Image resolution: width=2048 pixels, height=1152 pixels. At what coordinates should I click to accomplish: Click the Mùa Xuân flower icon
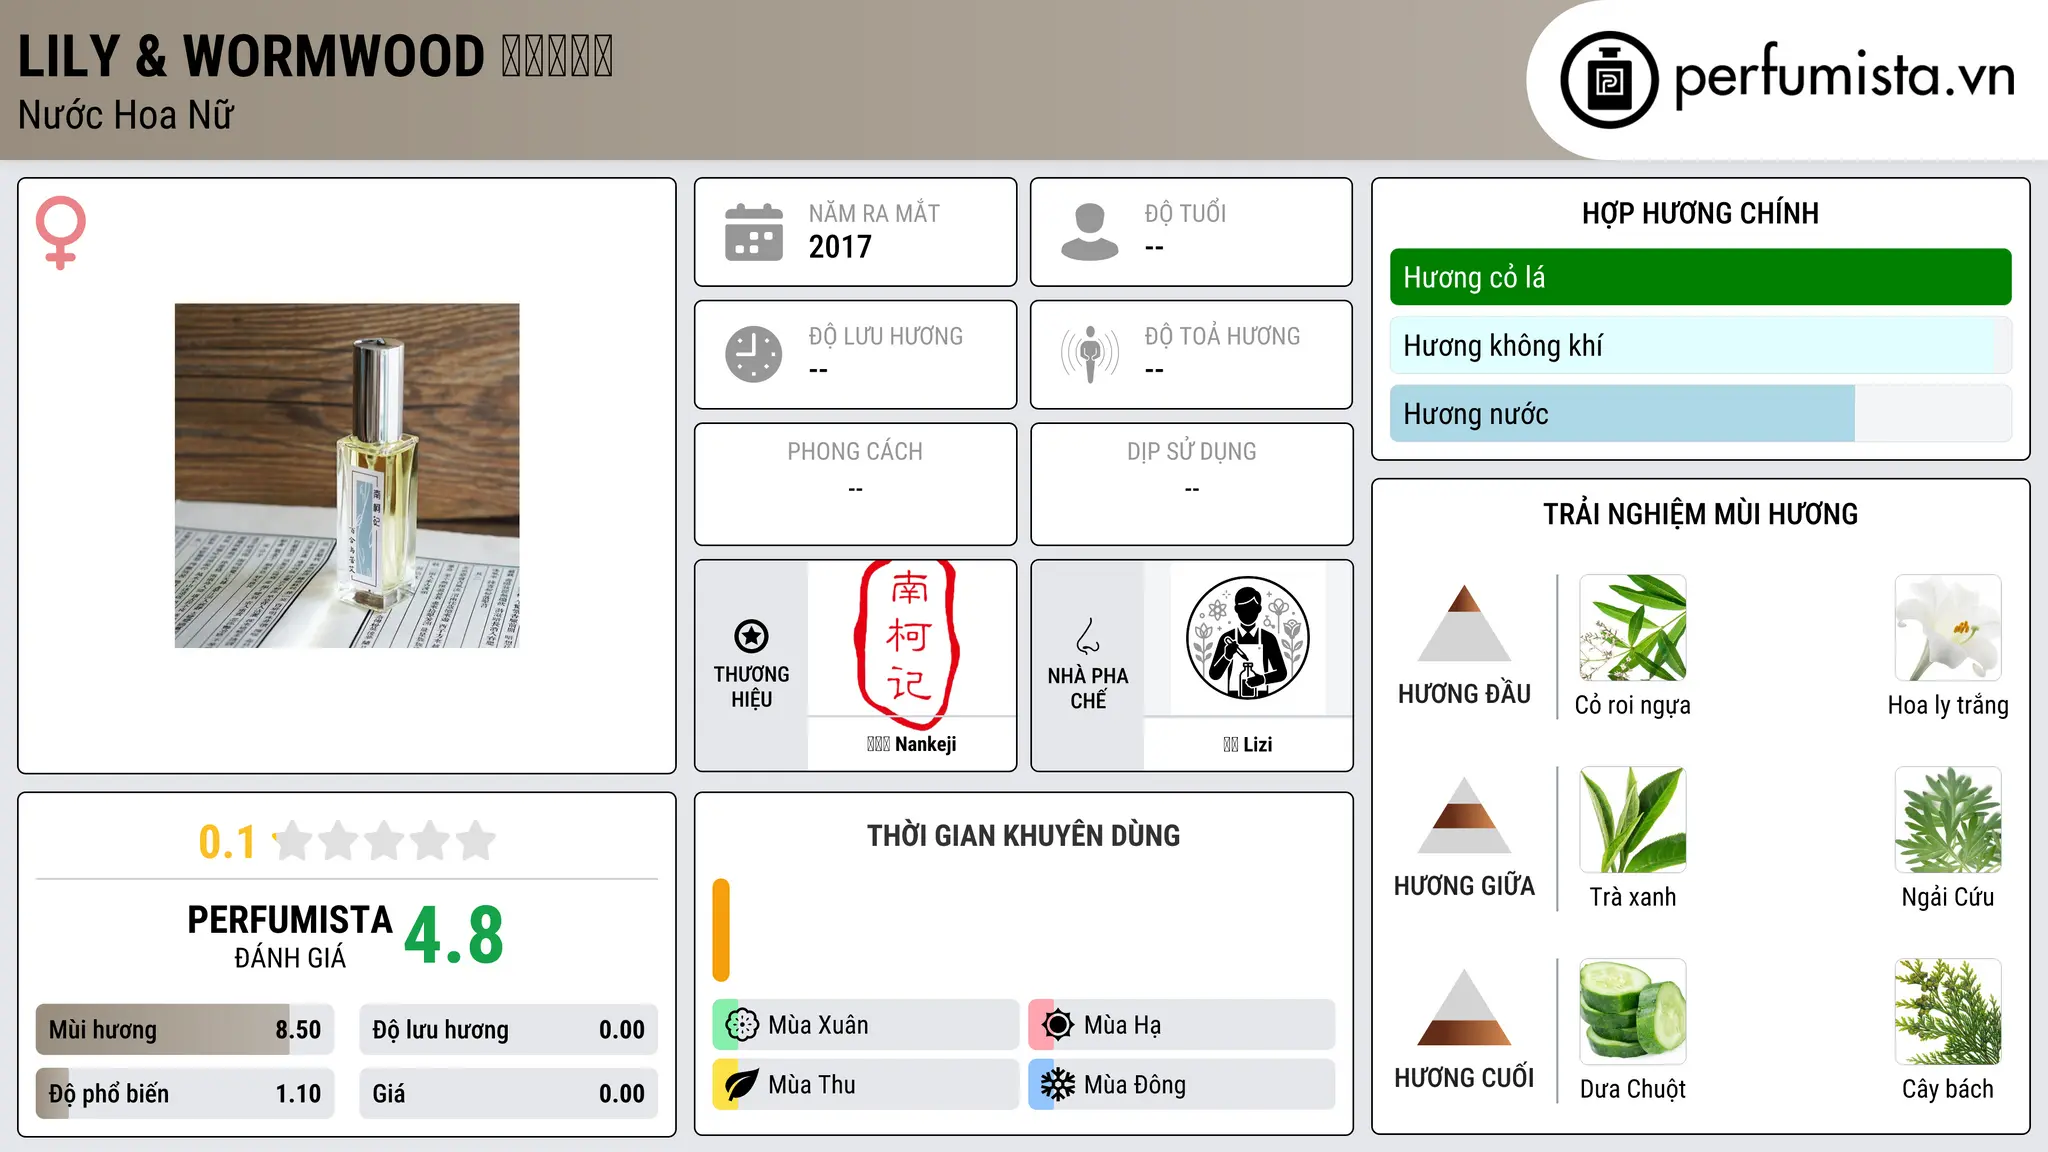point(742,1025)
